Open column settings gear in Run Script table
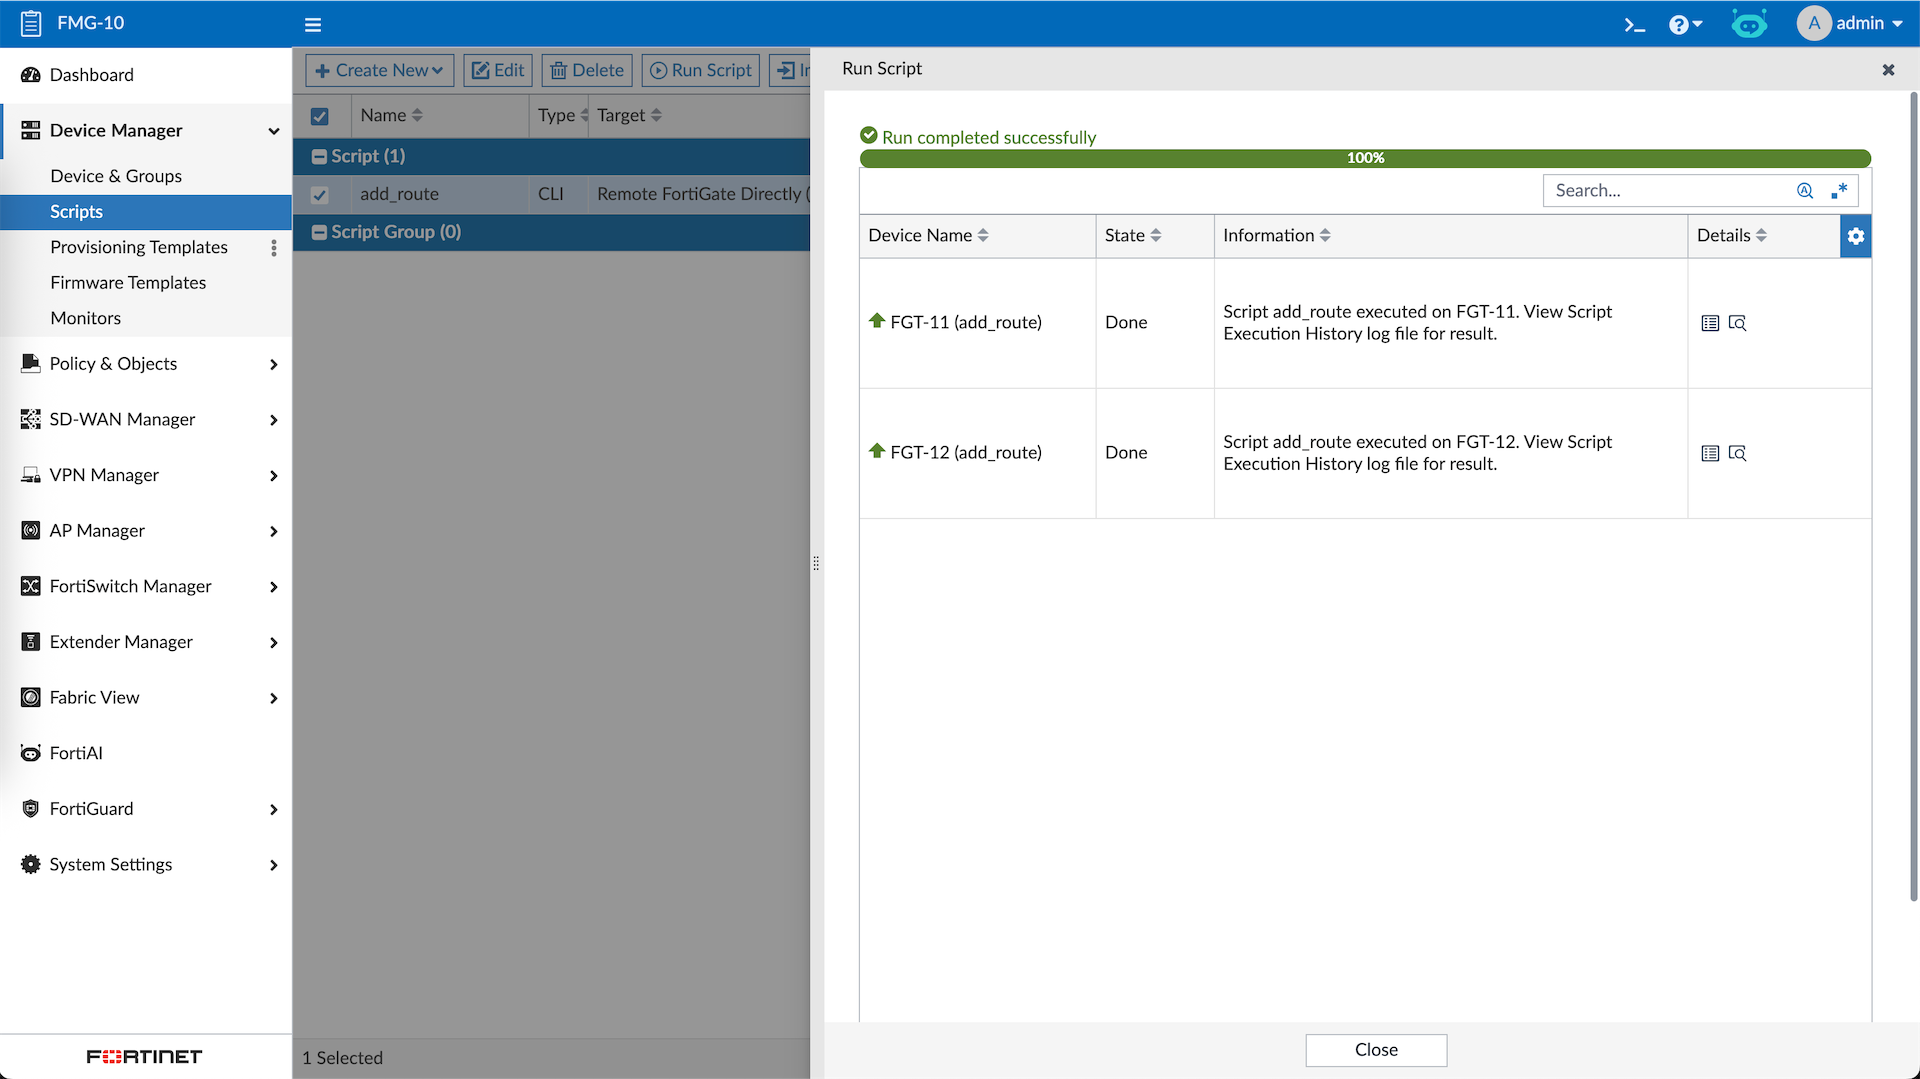The height and width of the screenshot is (1079, 1920). point(1855,236)
